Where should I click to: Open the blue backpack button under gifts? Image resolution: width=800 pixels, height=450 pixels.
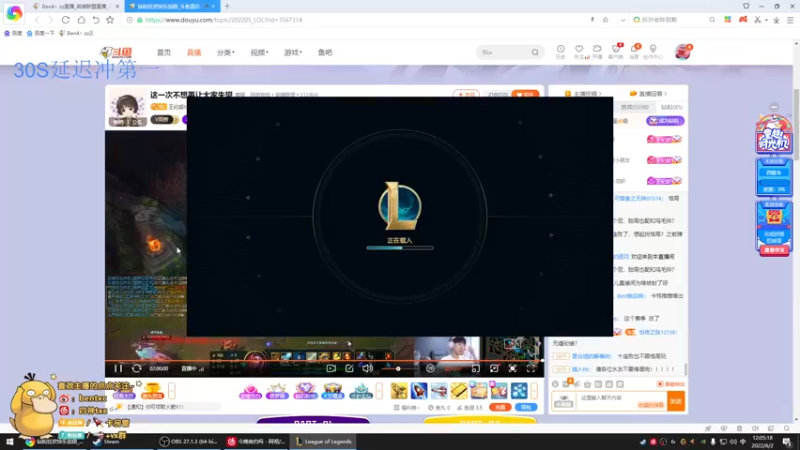point(526,407)
